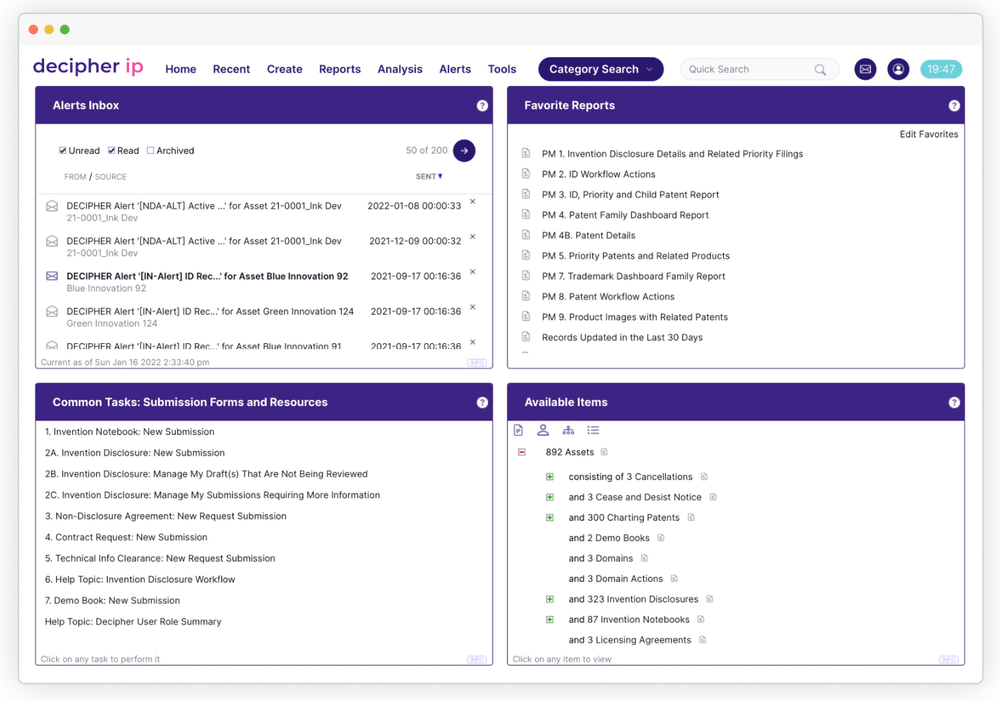Viewport: 1000px width, 701px height.
Task: Click the yellow minimize window button
Action: tap(49, 29)
